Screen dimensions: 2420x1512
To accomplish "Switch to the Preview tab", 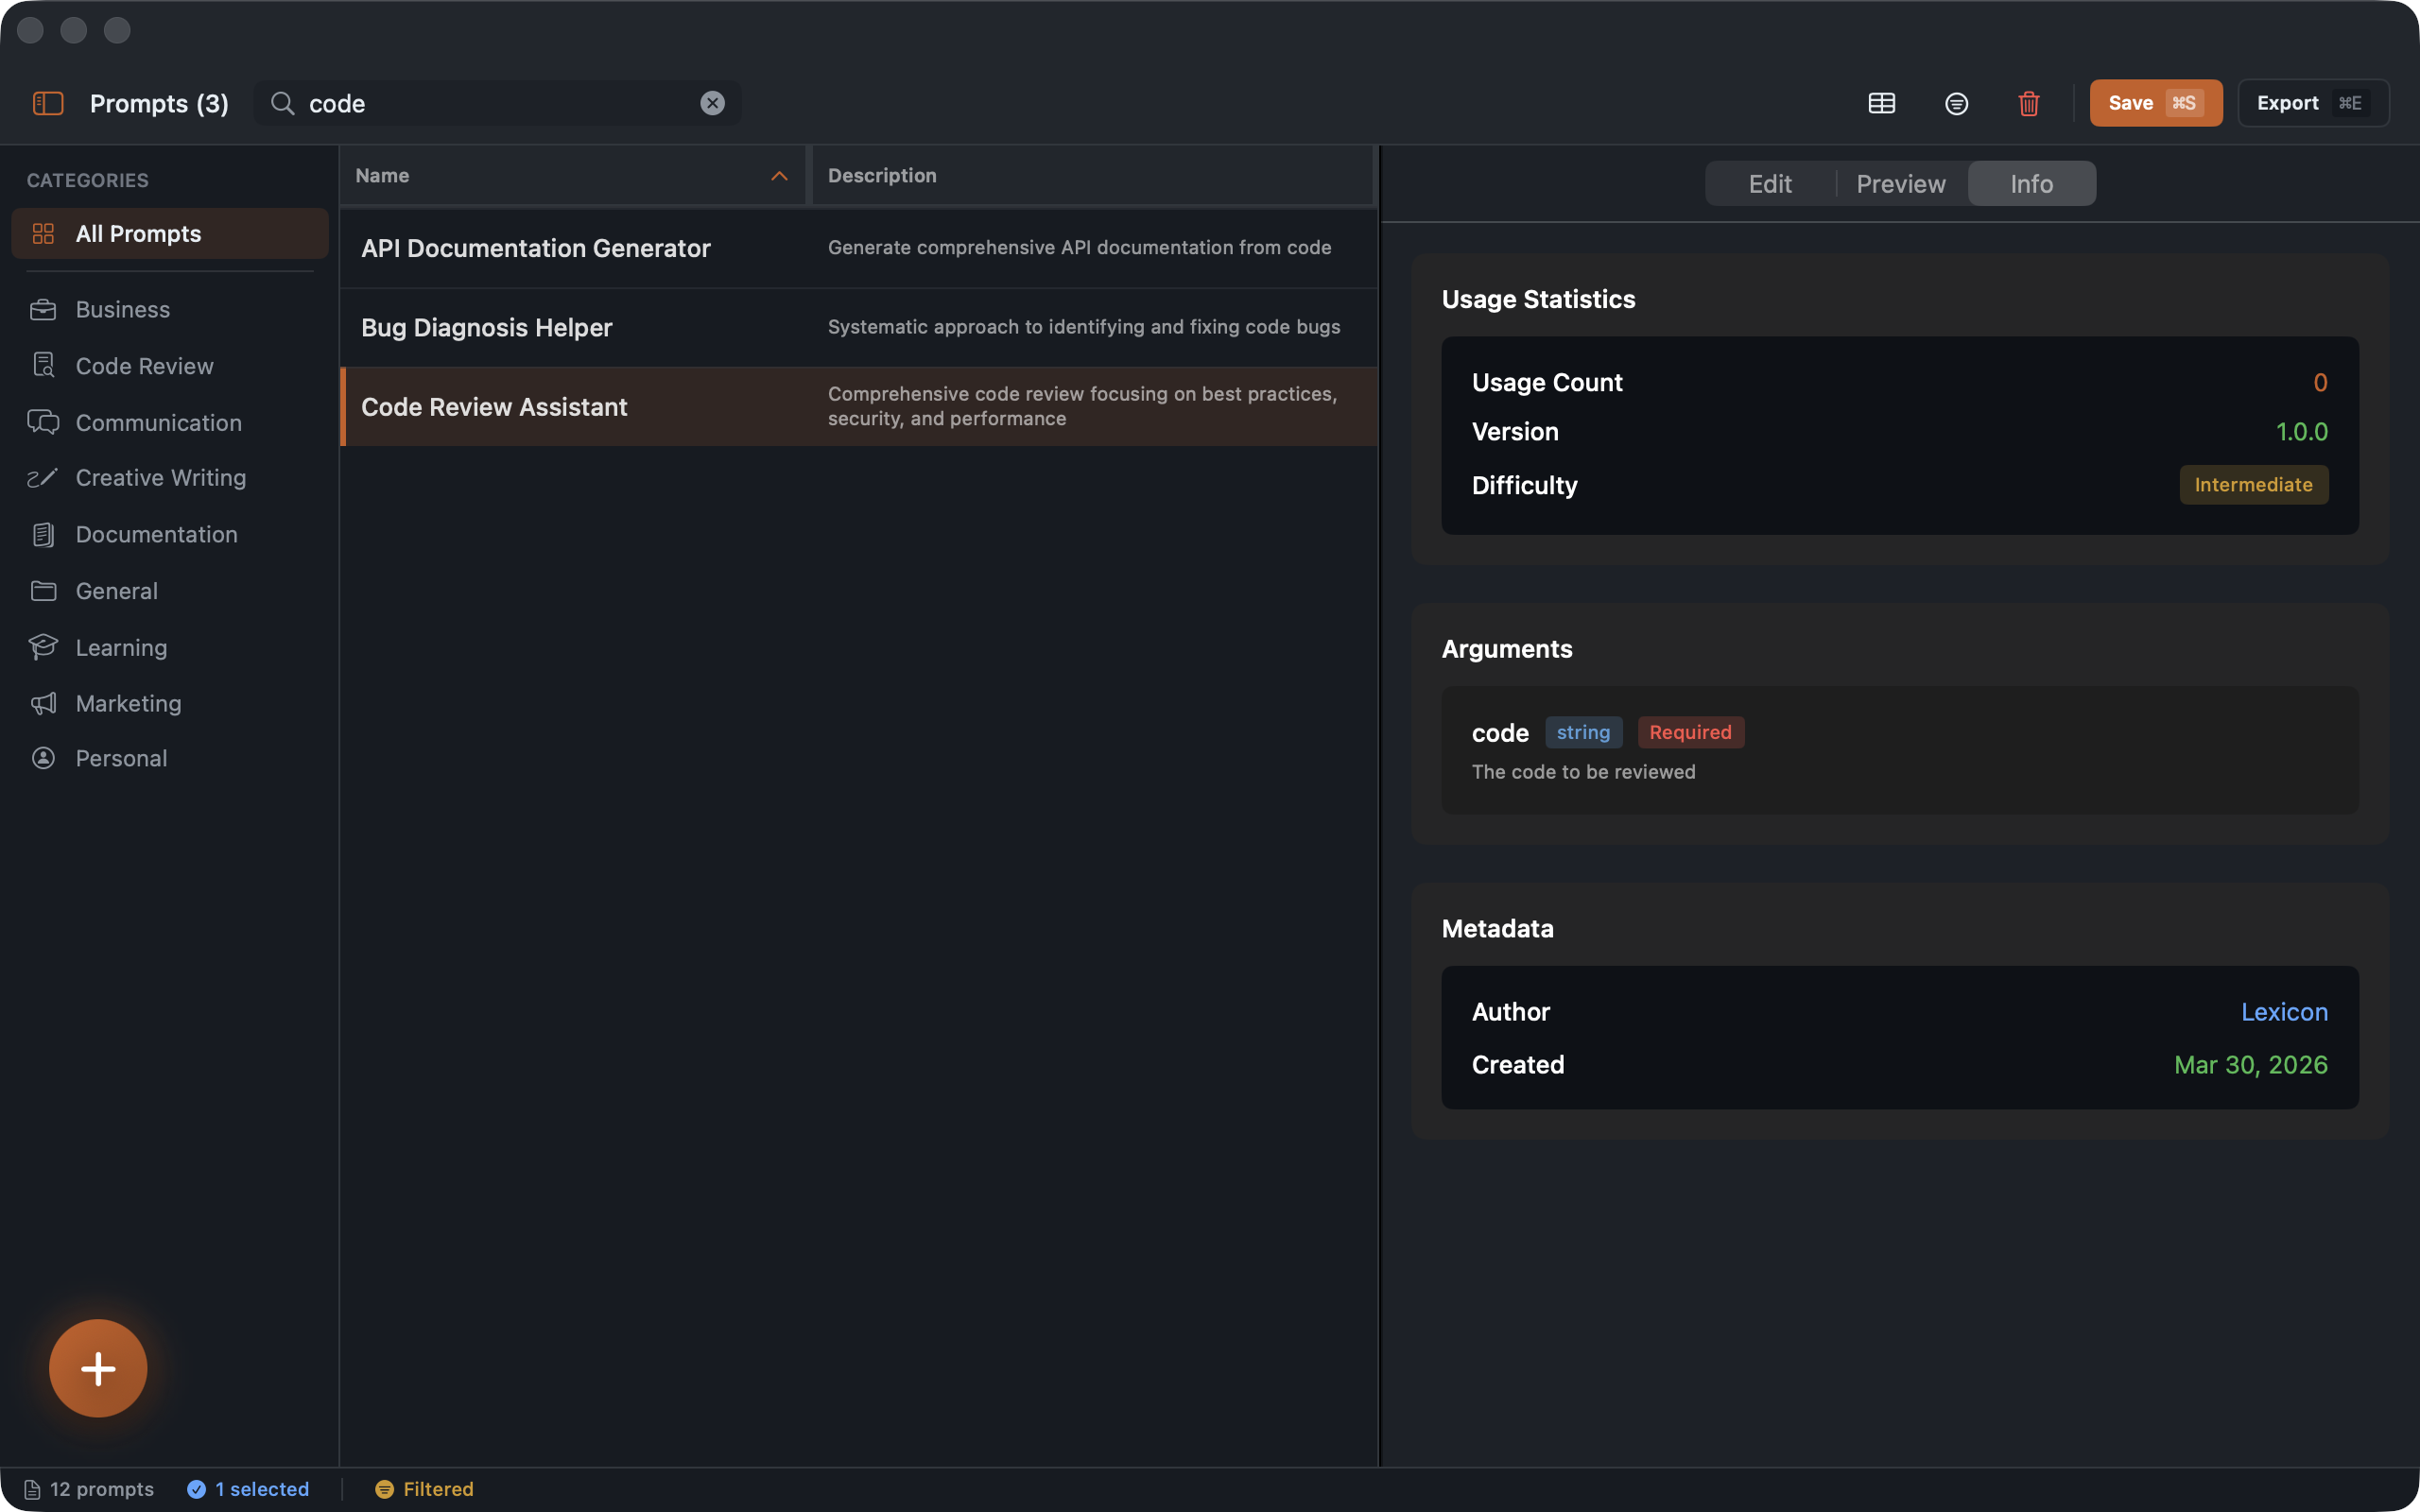I will pyautogui.click(x=1901, y=184).
